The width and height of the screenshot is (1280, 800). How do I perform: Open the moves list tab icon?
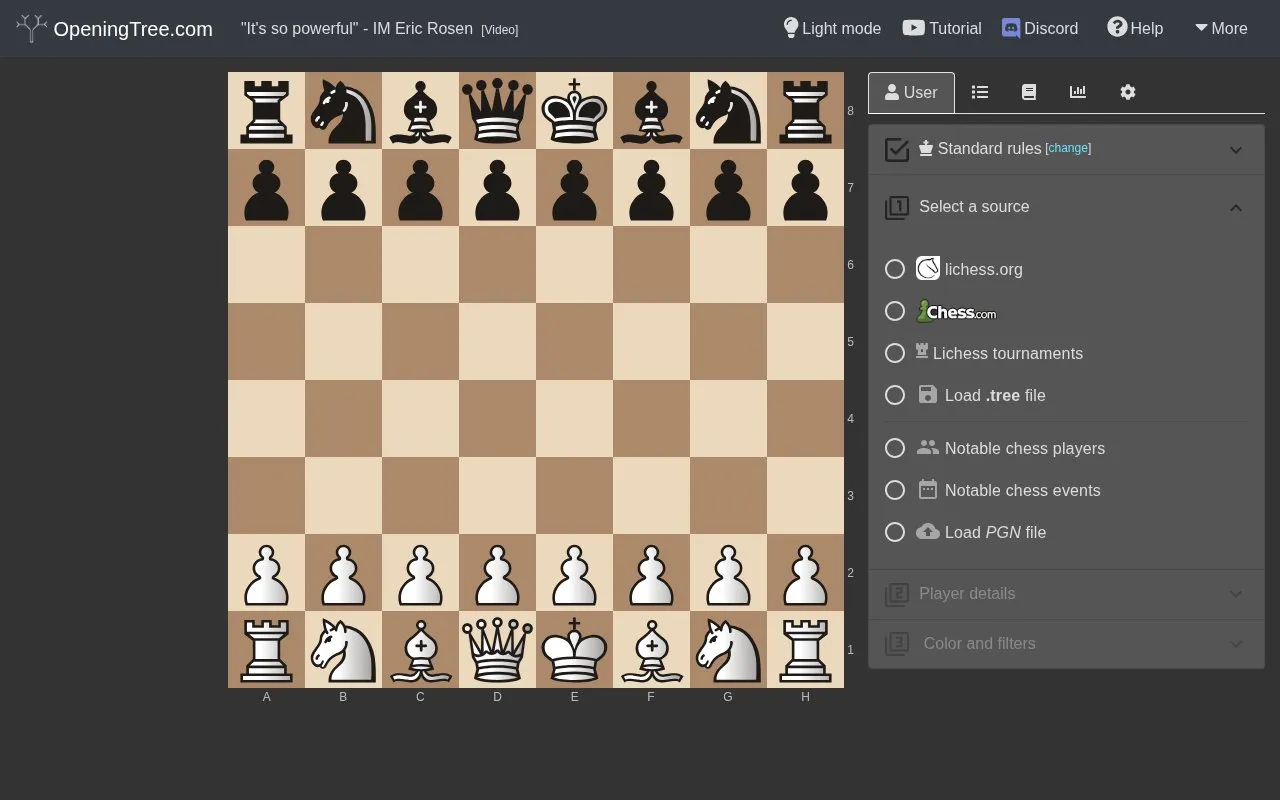[x=980, y=92]
